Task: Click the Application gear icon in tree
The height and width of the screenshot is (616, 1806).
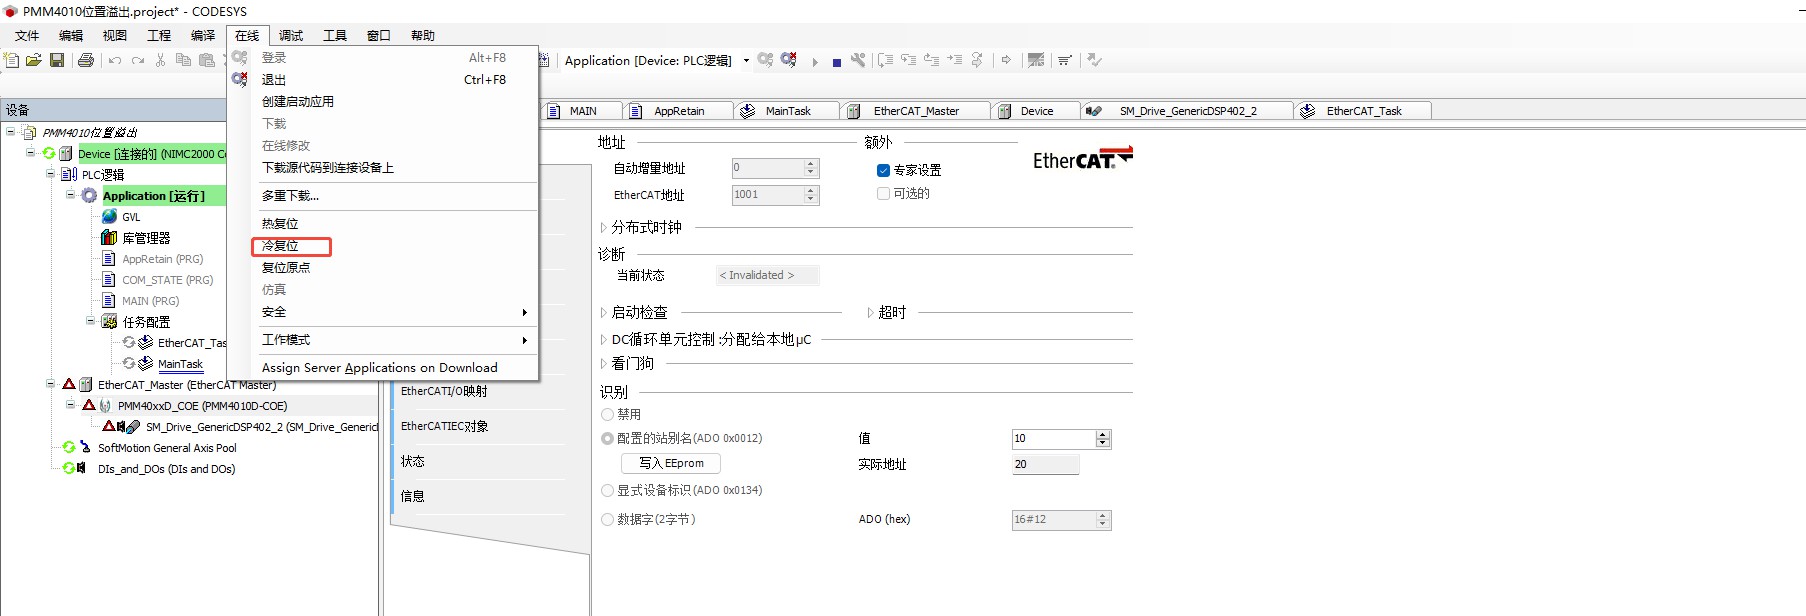Action: coord(89,195)
